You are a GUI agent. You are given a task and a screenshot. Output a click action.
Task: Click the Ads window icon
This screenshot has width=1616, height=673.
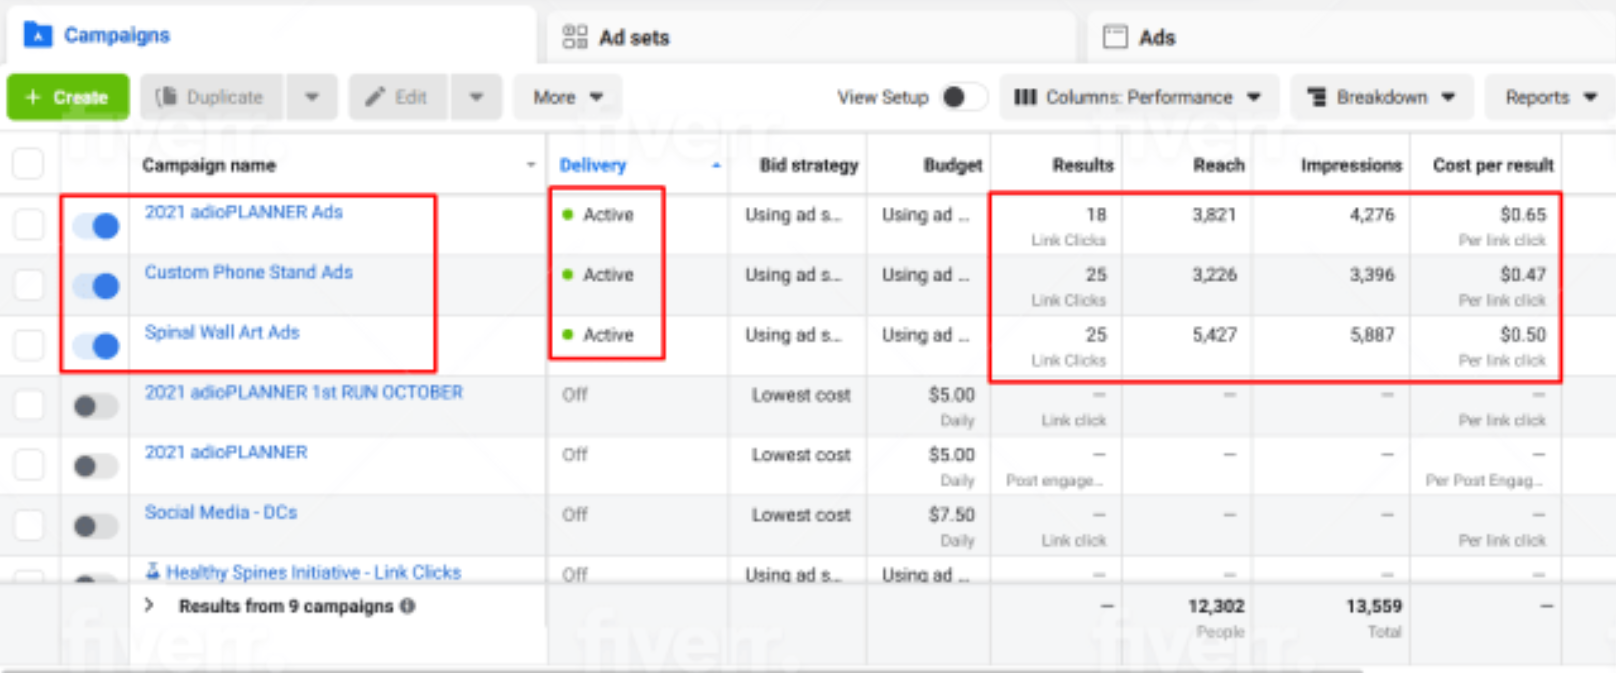[x=1114, y=37]
